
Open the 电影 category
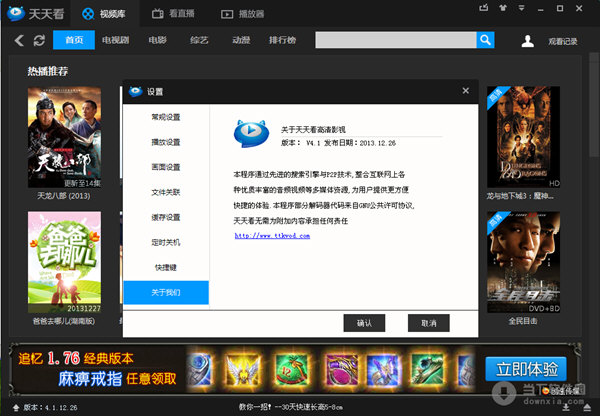pos(158,40)
